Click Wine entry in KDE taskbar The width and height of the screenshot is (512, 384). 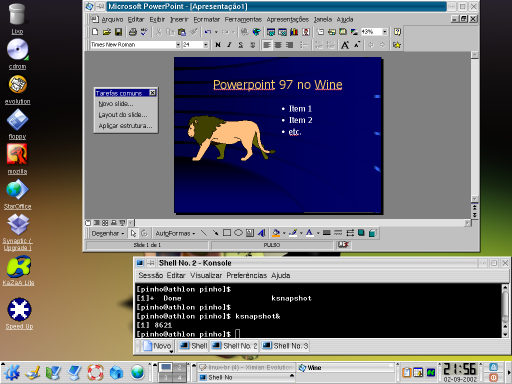coord(345,368)
